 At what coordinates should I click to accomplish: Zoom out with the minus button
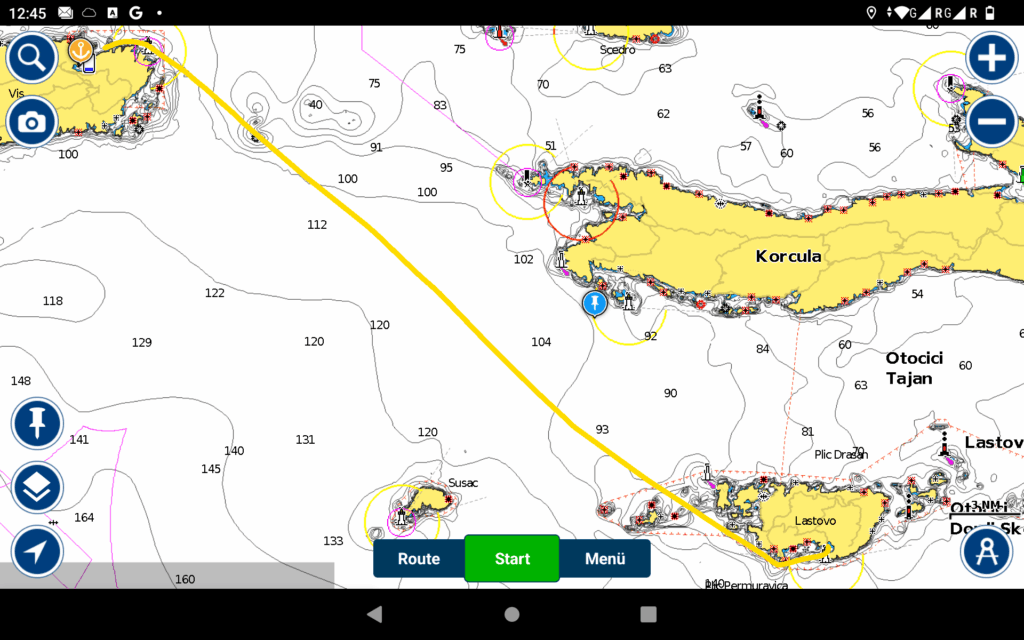[991, 122]
